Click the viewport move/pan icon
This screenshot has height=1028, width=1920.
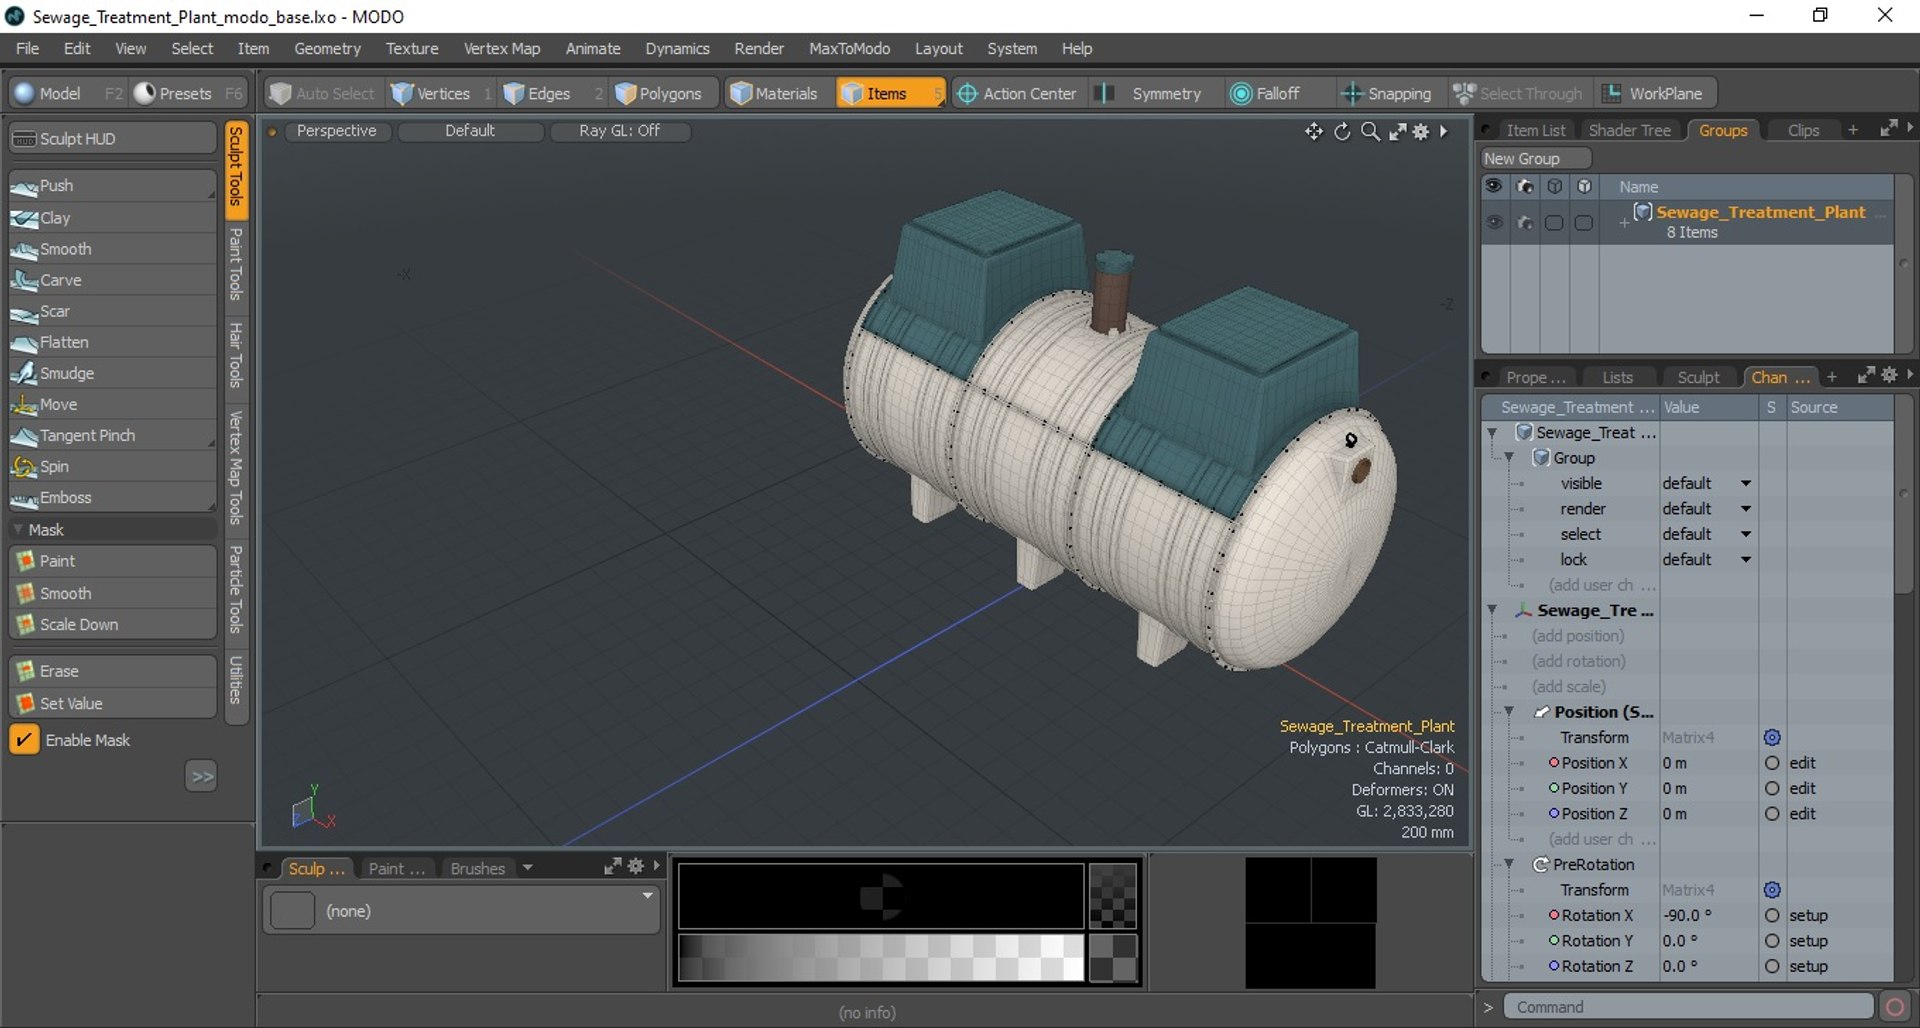click(x=1313, y=131)
